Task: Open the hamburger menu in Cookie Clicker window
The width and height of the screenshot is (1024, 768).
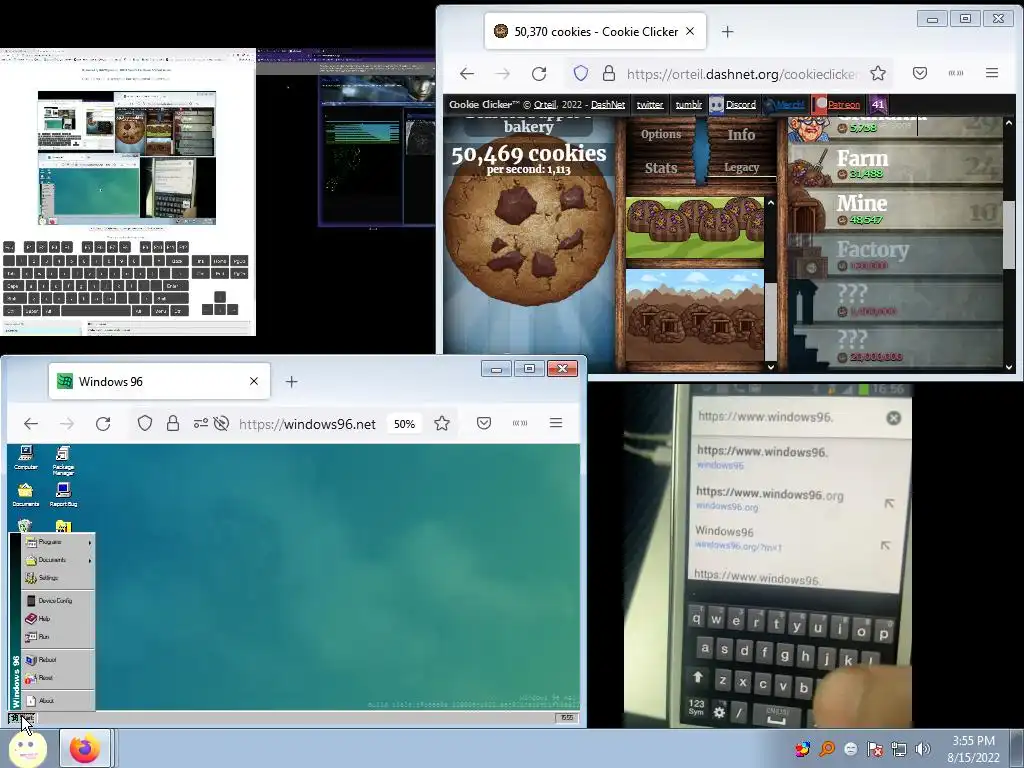Action: point(991,73)
